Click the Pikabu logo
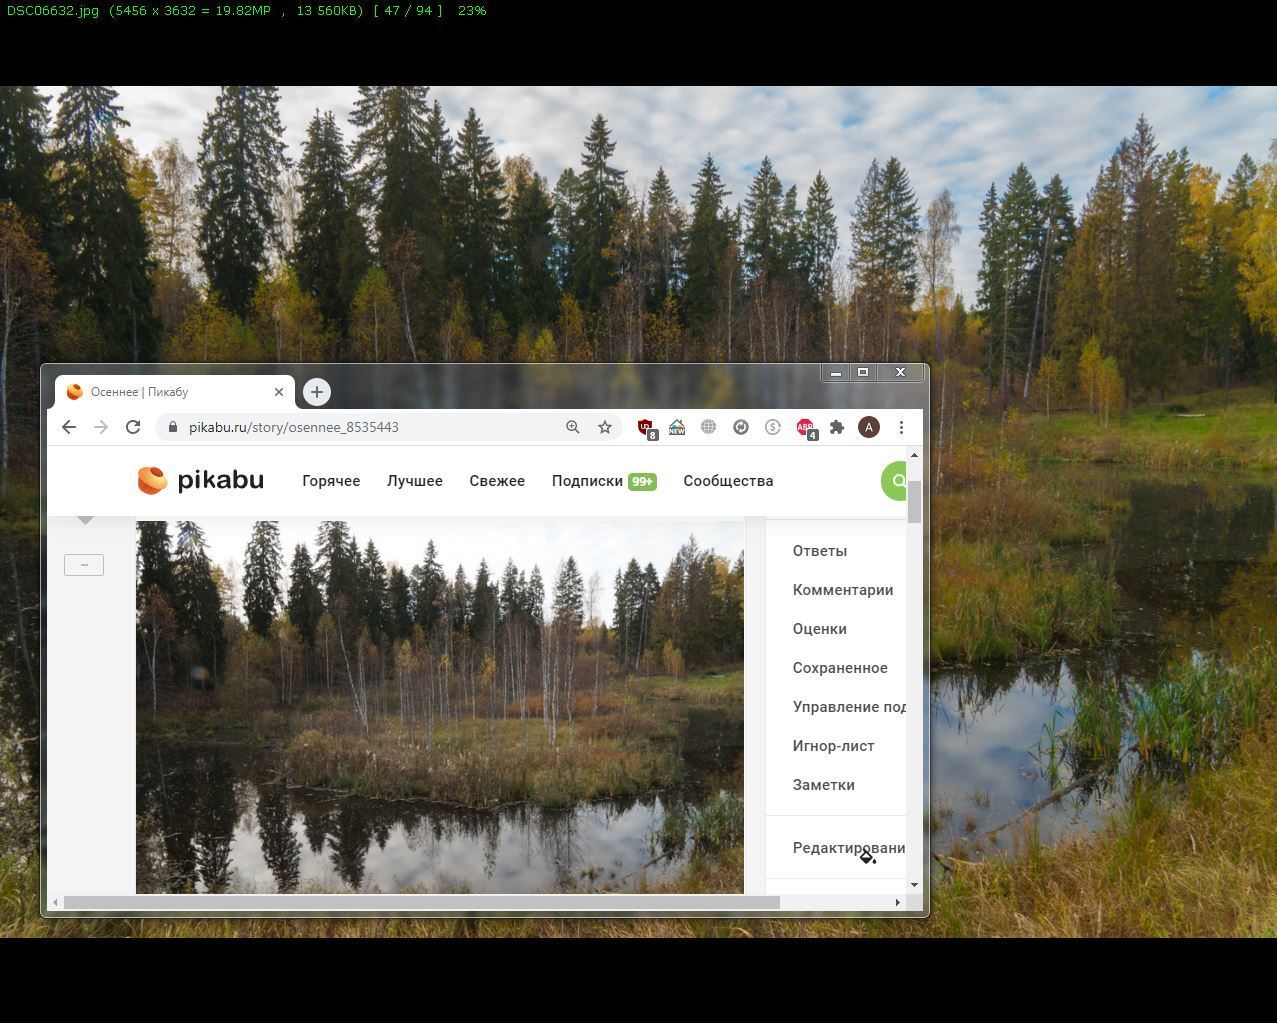This screenshot has width=1277, height=1023. [201, 480]
